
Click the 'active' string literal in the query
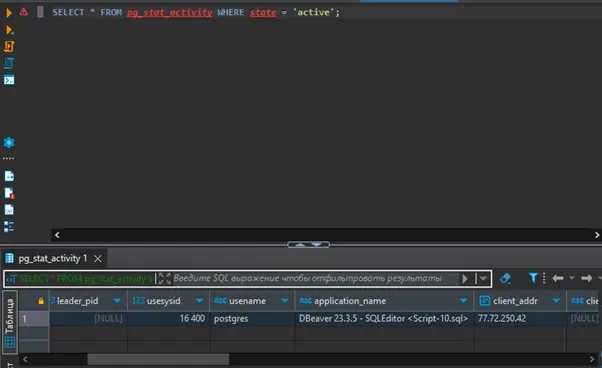(314, 12)
